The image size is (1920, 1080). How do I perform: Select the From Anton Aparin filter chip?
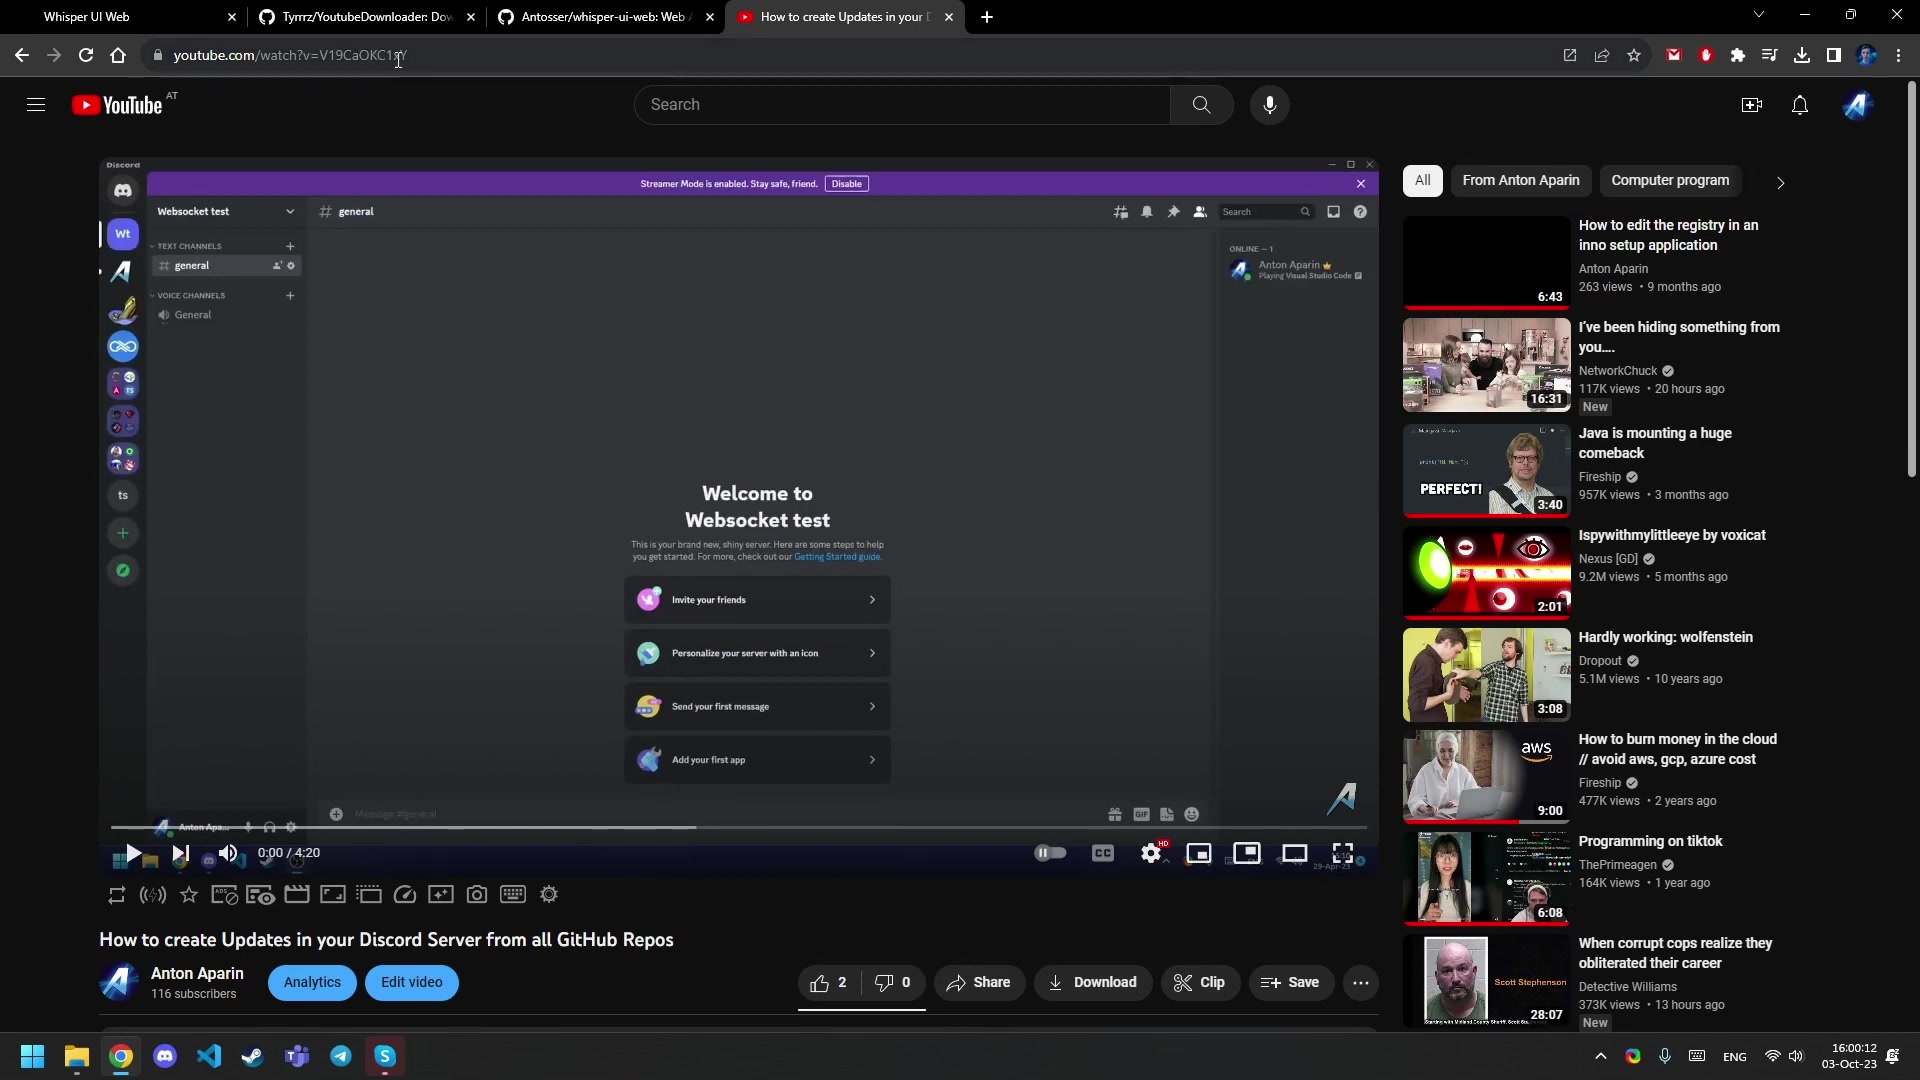[x=1521, y=180]
